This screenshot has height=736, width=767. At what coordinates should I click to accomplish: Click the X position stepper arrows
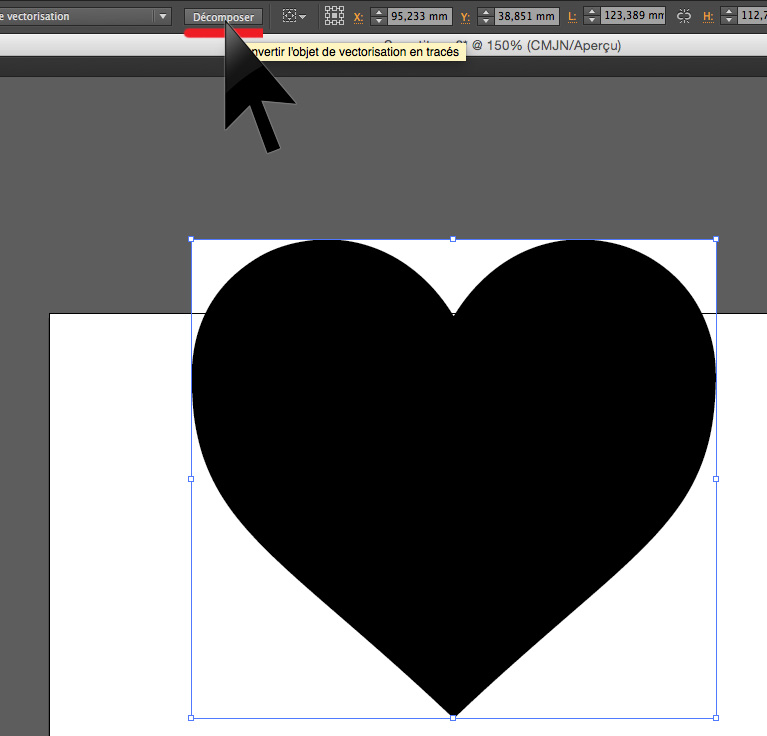pos(378,17)
